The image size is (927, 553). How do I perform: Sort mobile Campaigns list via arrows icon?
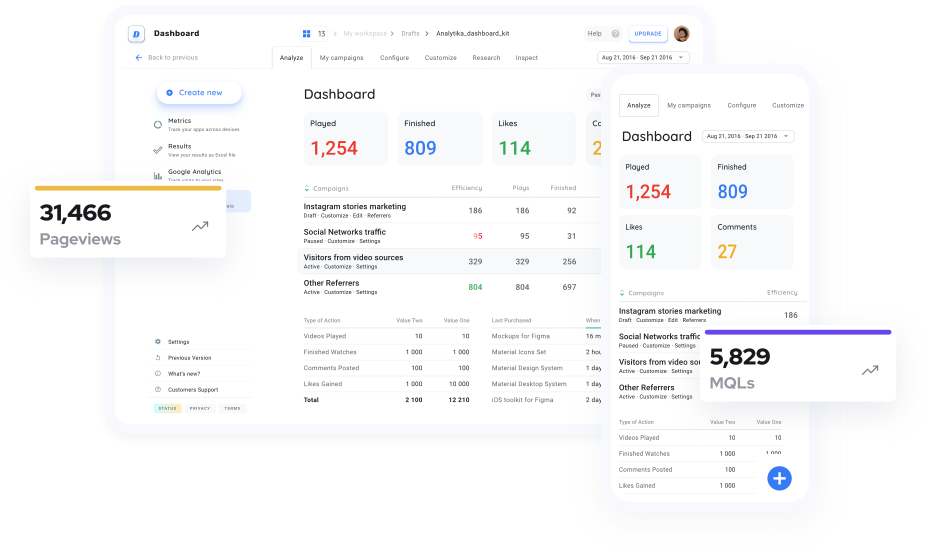coord(622,293)
